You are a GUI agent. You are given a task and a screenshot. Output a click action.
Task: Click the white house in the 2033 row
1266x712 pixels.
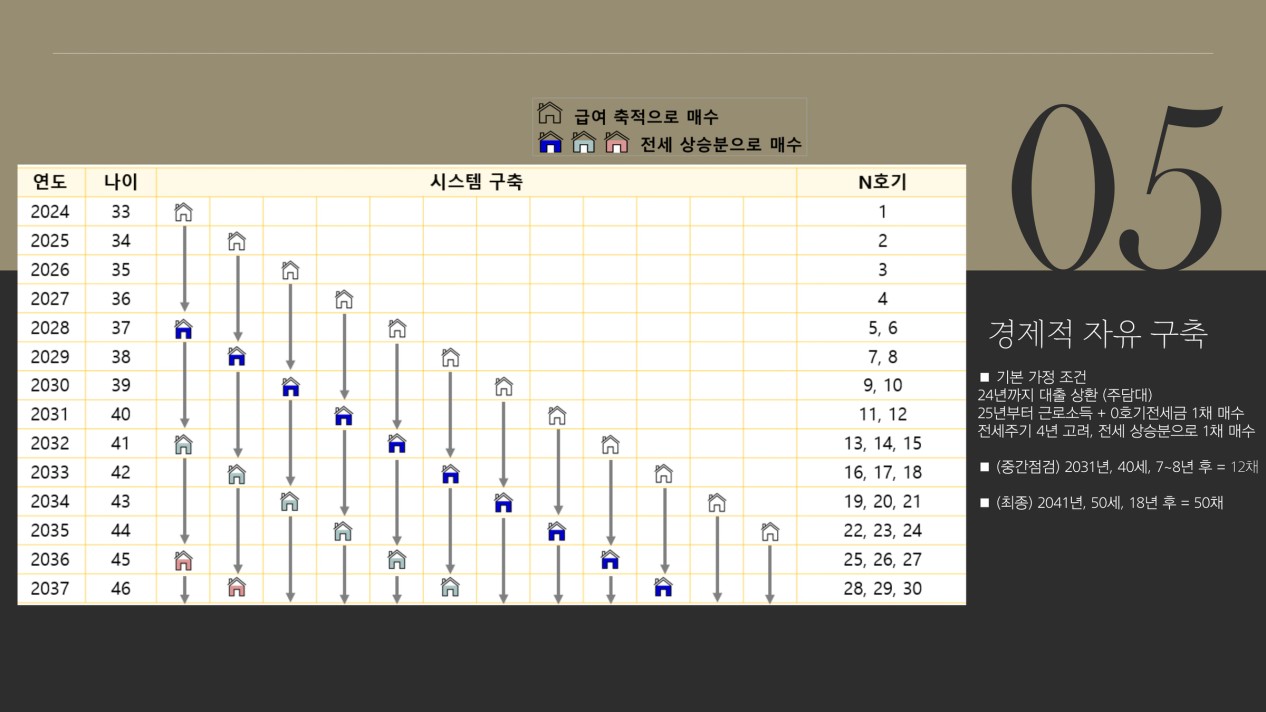tap(663, 473)
